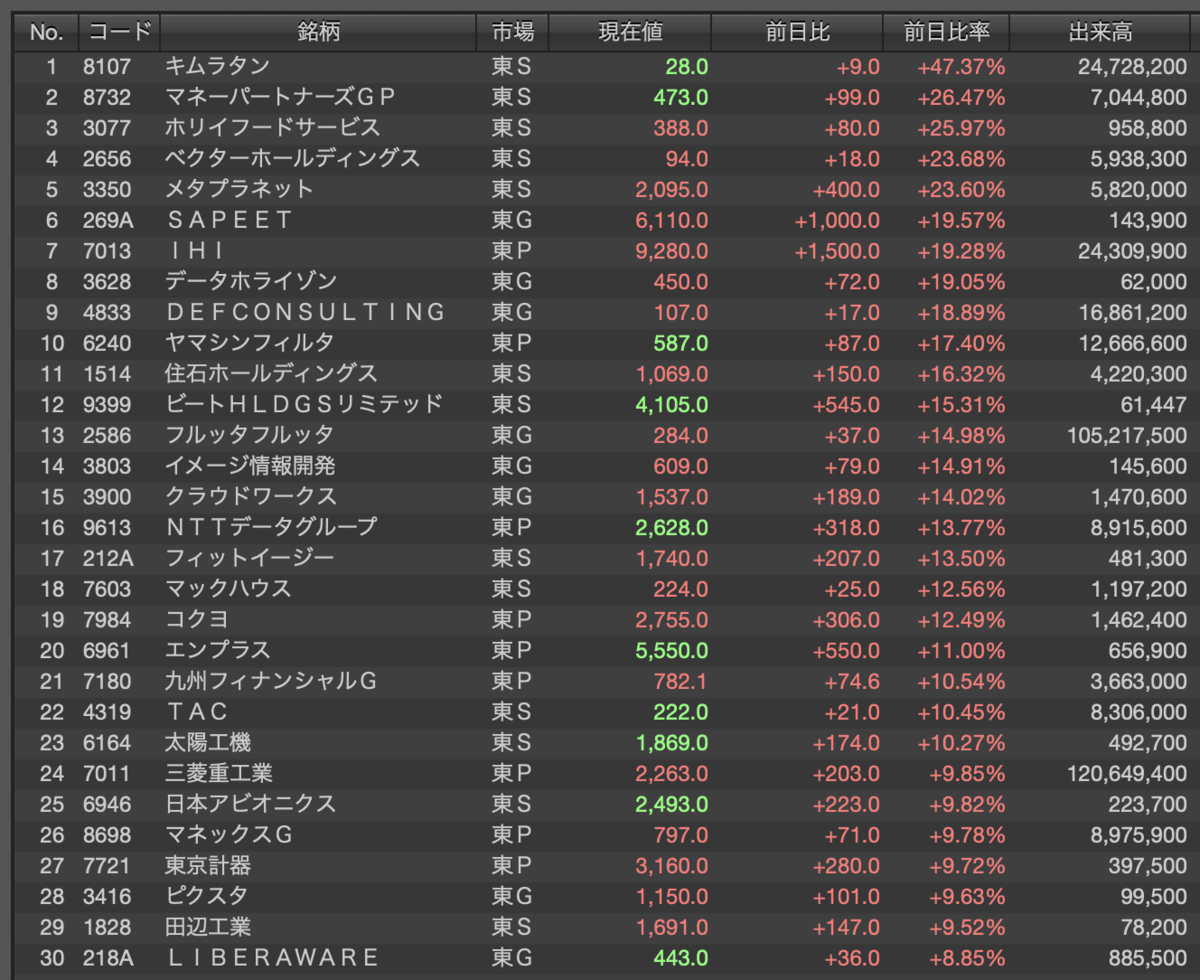
Task: Select the データホライゾン stock name
Action: 251,281
